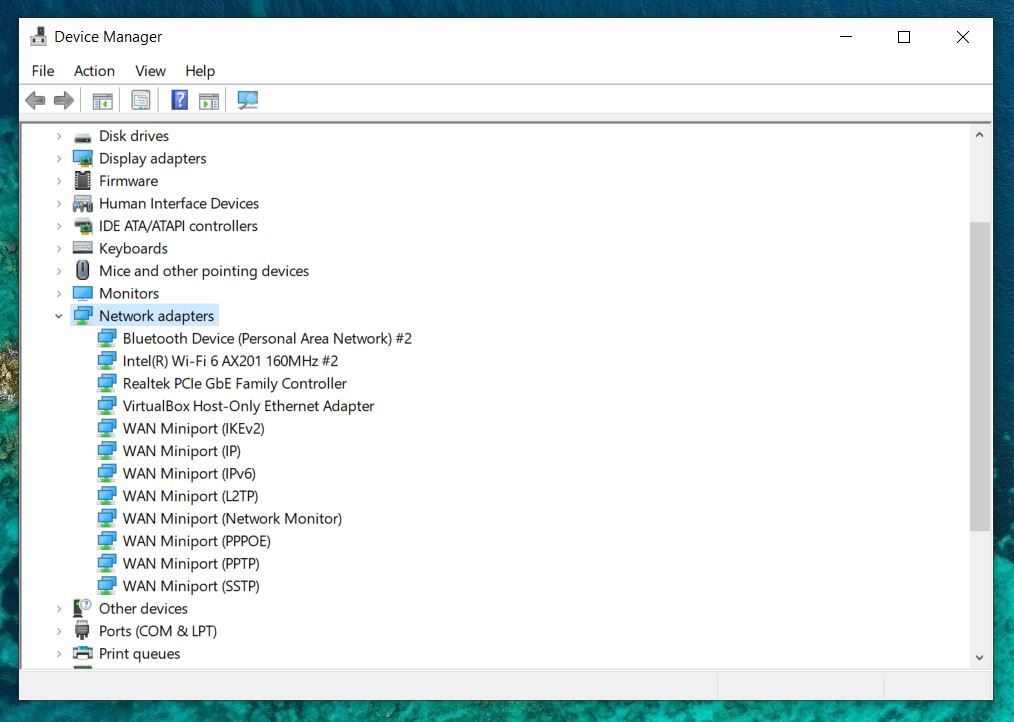
Task: Click Show/Hide Action Pane toolbar icon
Action: (x=209, y=100)
